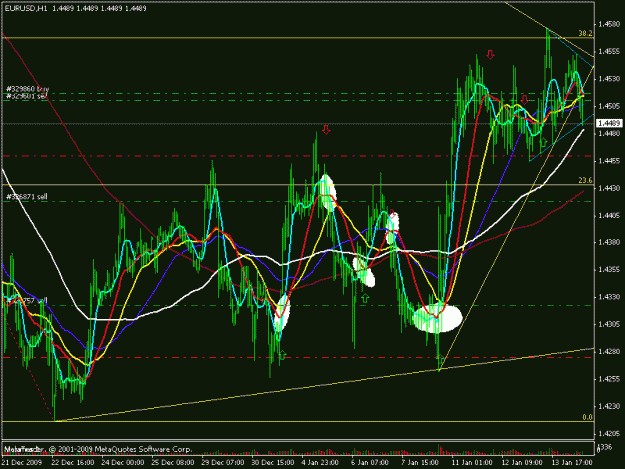Click the 4 Jan 23:00 time label
Viewport: 625px width, 469px height.
[320, 463]
